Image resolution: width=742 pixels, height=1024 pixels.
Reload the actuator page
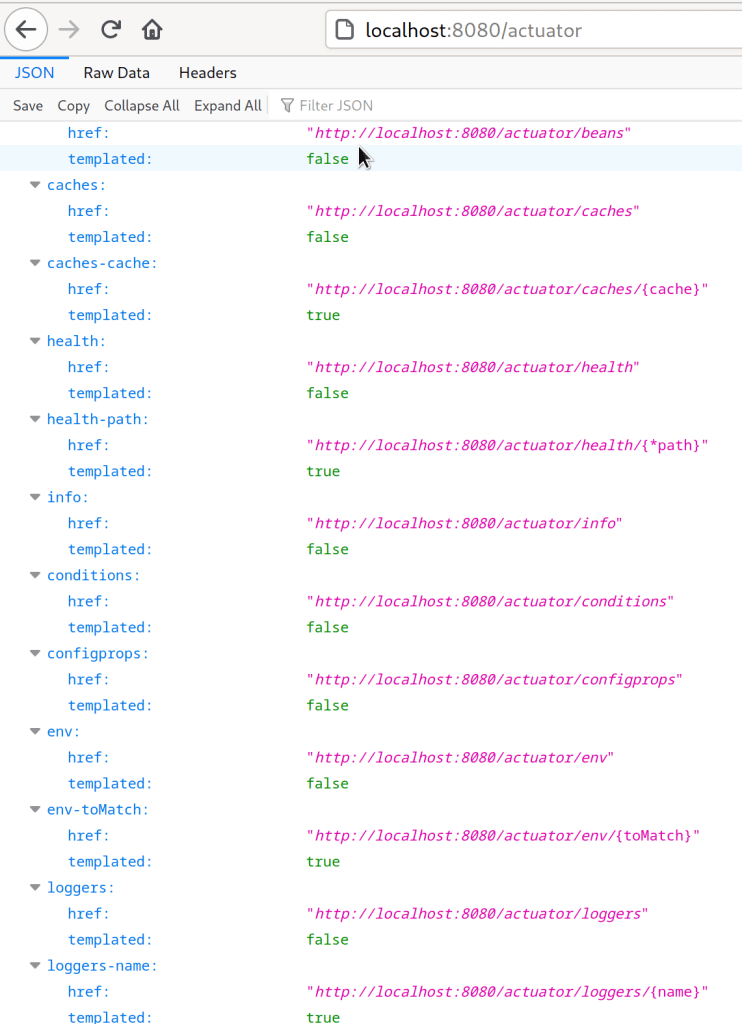coord(110,29)
